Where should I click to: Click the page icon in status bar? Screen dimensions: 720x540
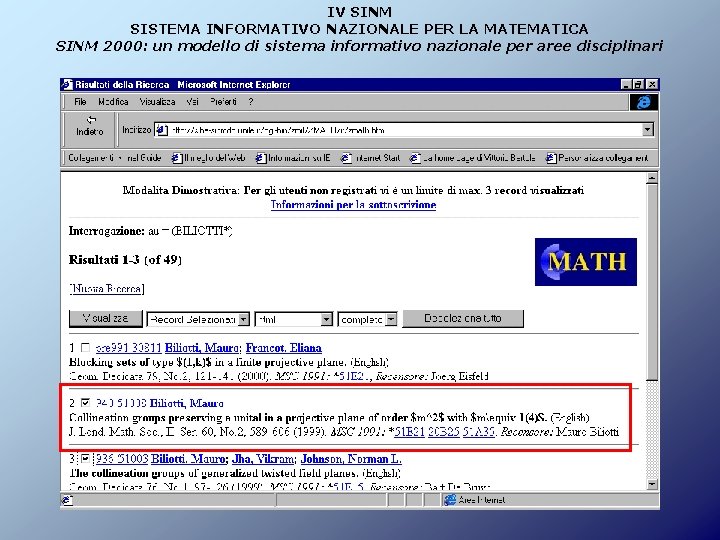tap(67, 501)
